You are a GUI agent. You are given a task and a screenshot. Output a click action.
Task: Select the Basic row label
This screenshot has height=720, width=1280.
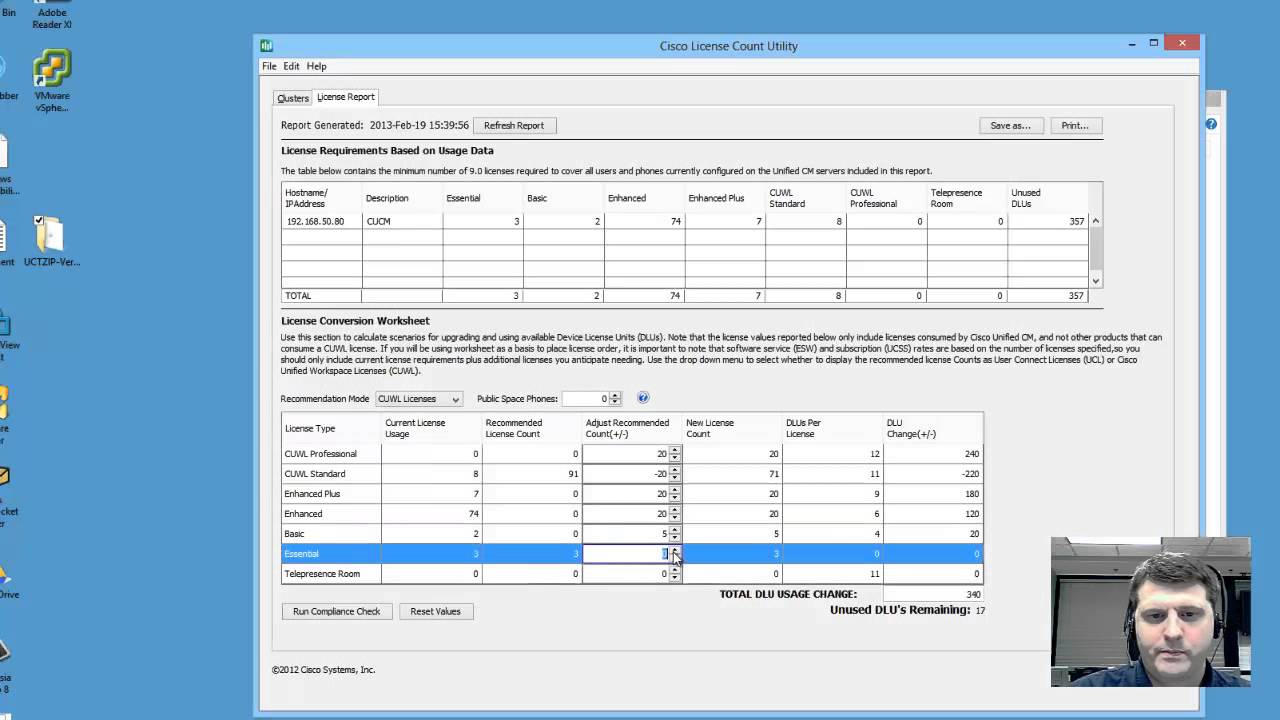(294, 534)
